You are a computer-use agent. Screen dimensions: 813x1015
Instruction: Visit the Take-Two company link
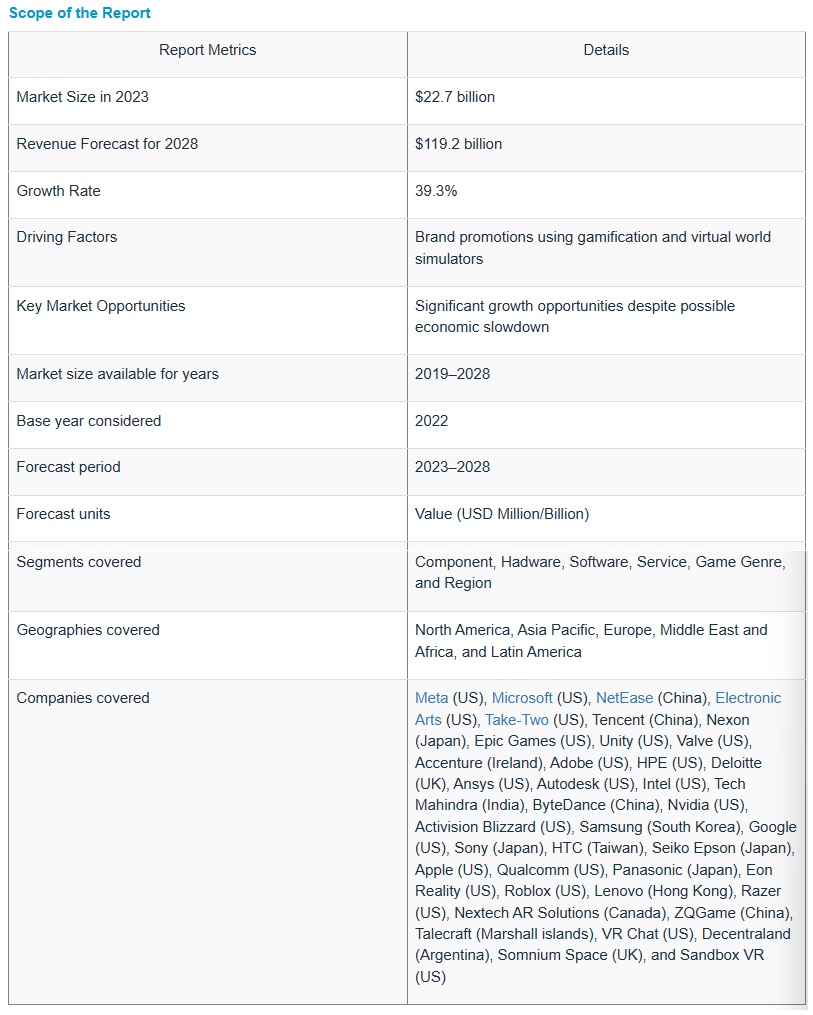[x=517, y=720]
